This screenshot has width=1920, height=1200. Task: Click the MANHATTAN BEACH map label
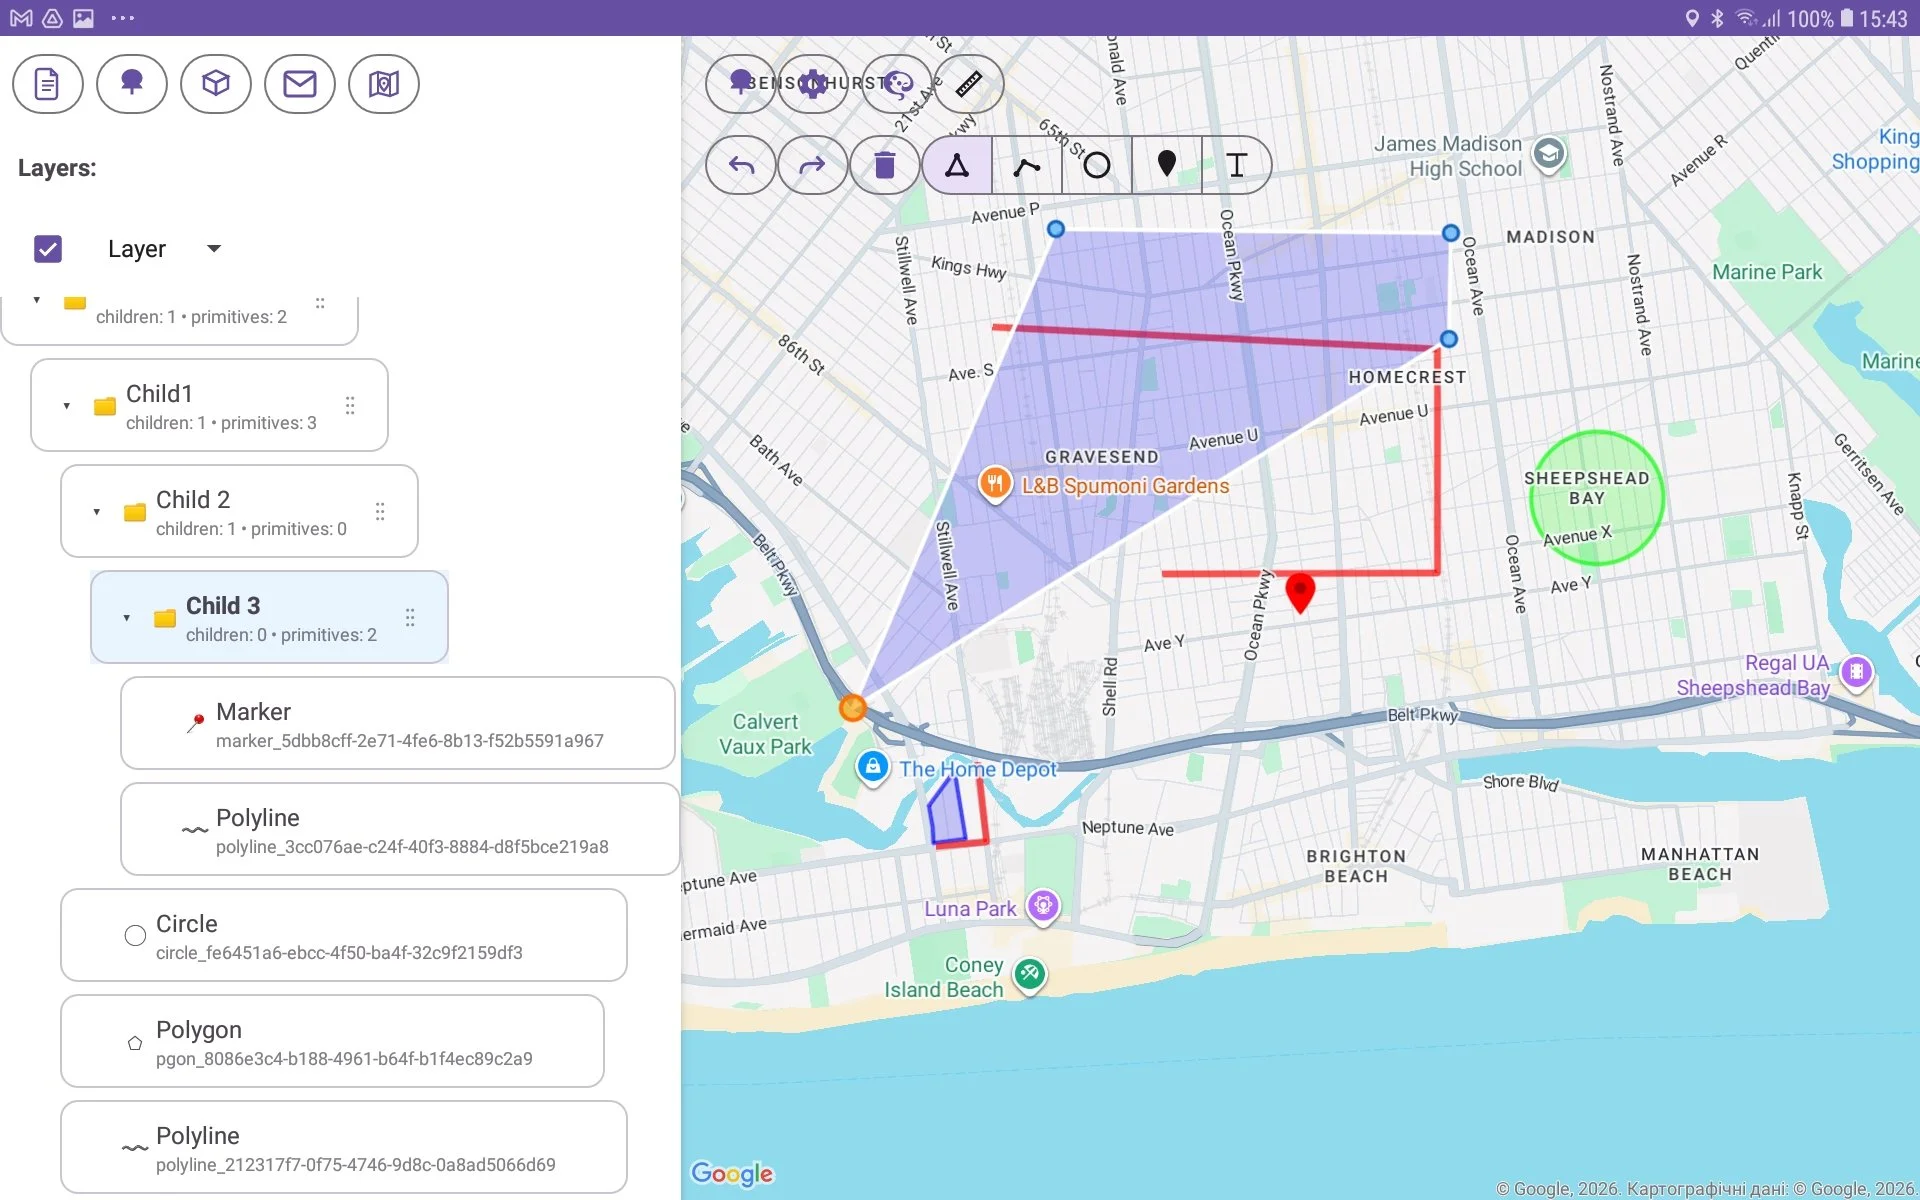1700,864
